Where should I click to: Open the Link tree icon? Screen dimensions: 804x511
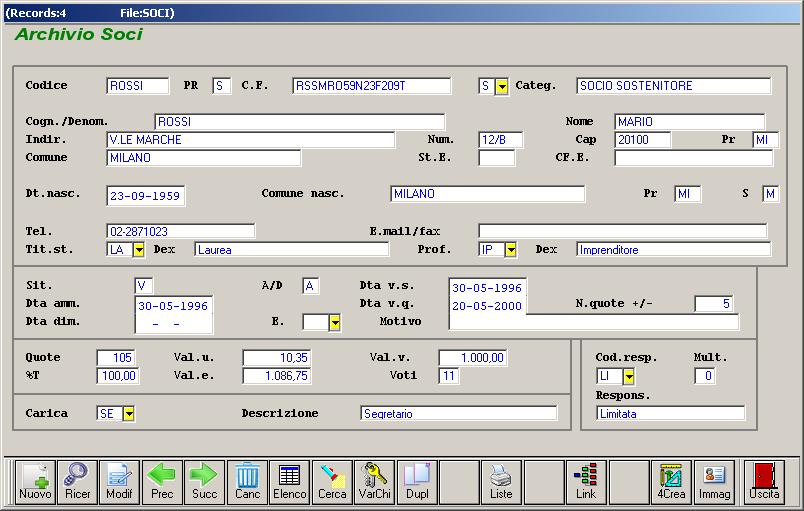point(586,481)
